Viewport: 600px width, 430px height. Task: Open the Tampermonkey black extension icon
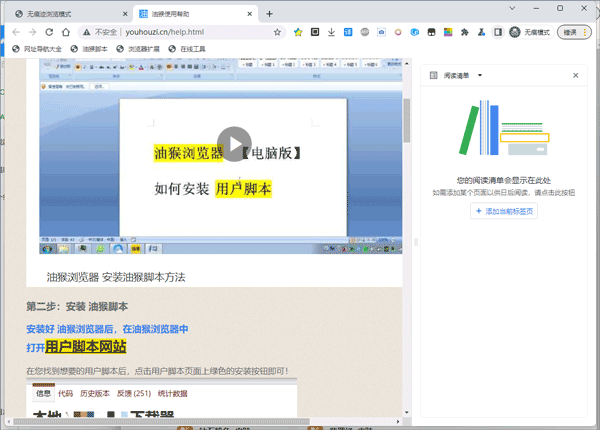tap(431, 32)
